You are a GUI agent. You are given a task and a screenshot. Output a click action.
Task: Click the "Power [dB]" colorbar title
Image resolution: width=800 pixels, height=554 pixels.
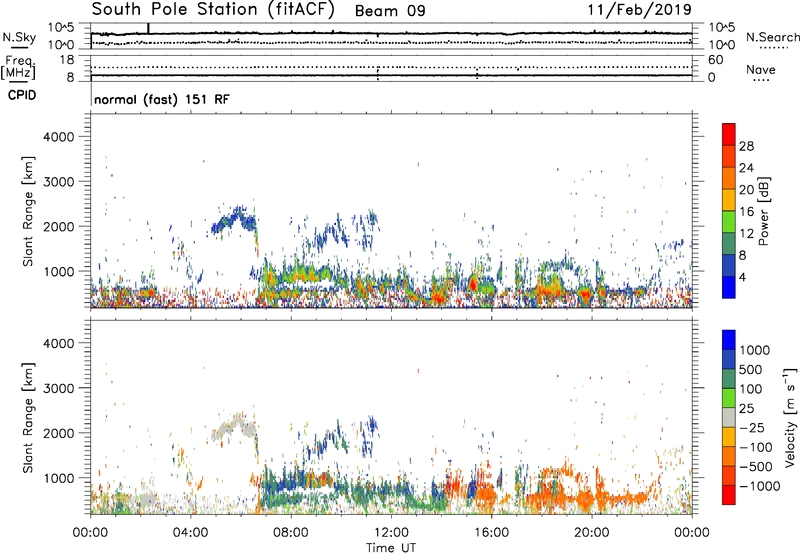763,211
